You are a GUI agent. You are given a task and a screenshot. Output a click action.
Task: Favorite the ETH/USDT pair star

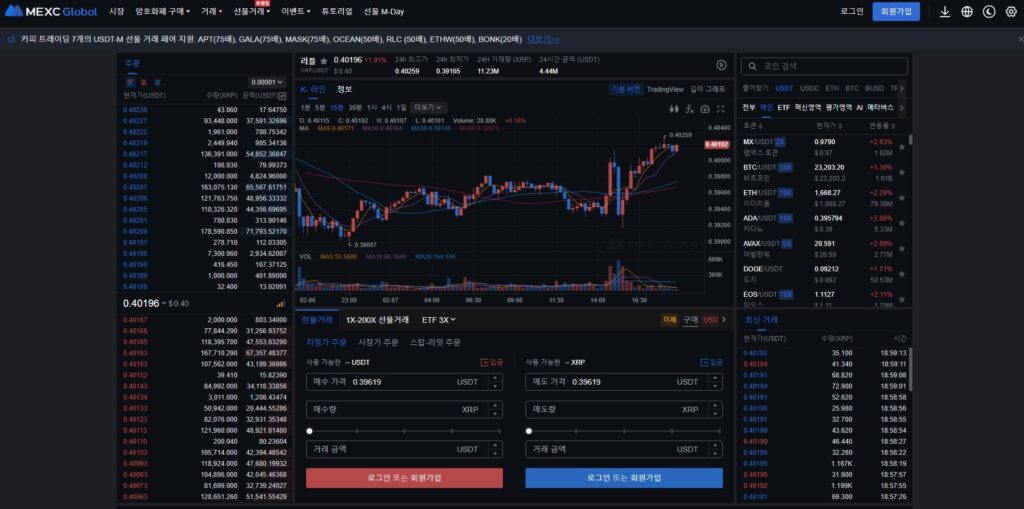902,198
